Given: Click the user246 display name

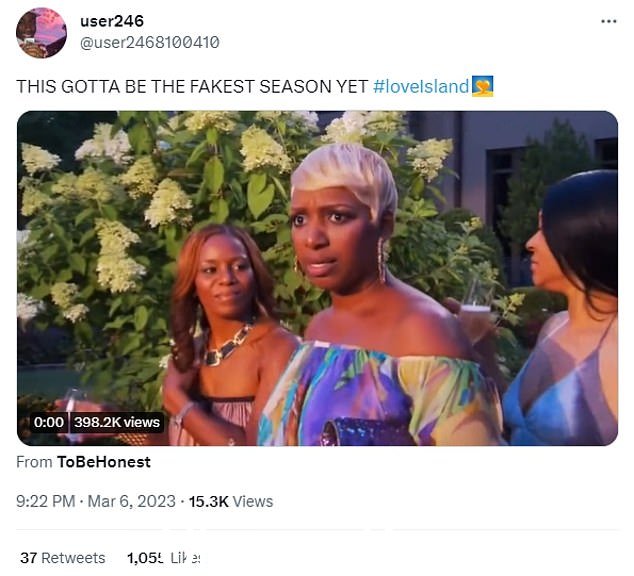Looking at the screenshot, I should coord(112,21).
